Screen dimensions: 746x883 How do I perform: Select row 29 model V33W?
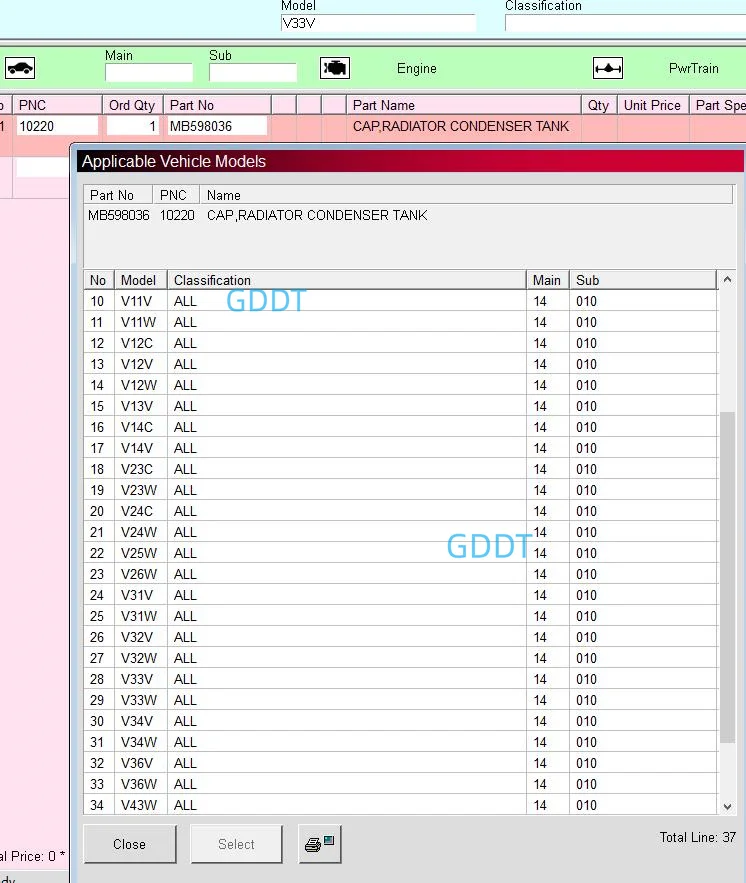400,700
